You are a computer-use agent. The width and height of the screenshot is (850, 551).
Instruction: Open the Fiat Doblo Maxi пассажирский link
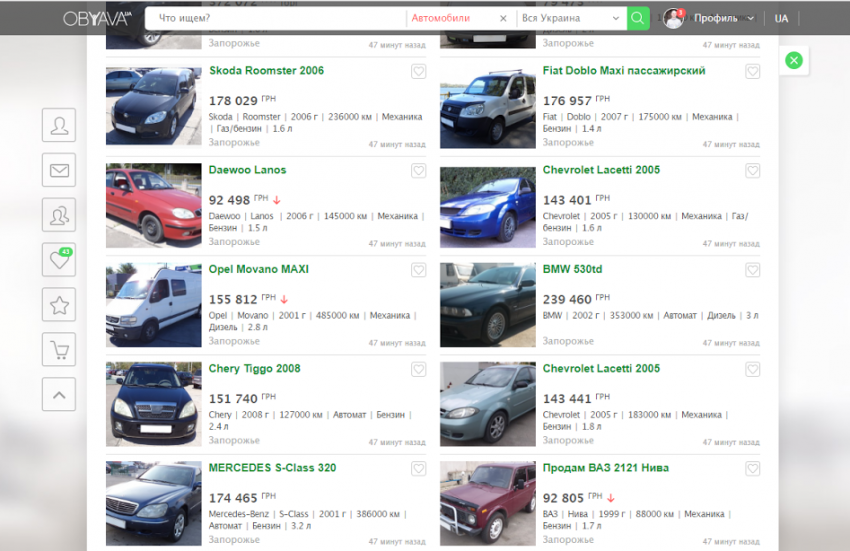tap(624, 71)
